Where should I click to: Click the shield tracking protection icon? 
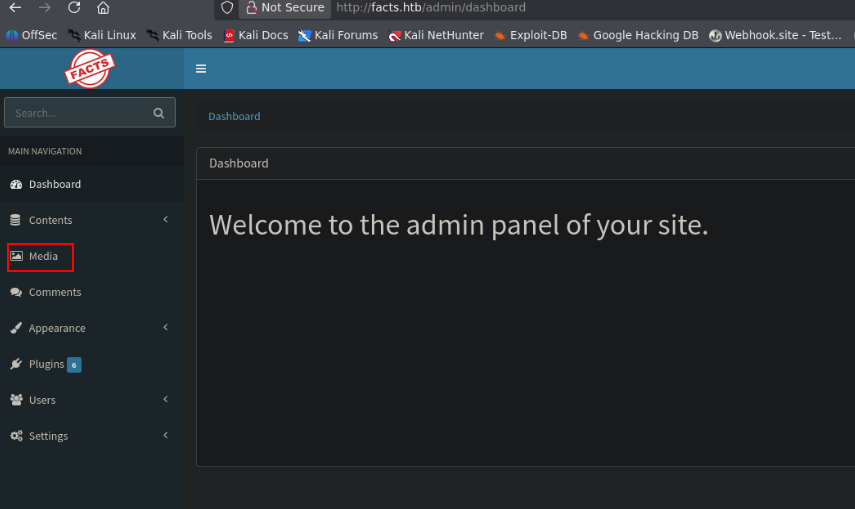(x=227, y=8)
